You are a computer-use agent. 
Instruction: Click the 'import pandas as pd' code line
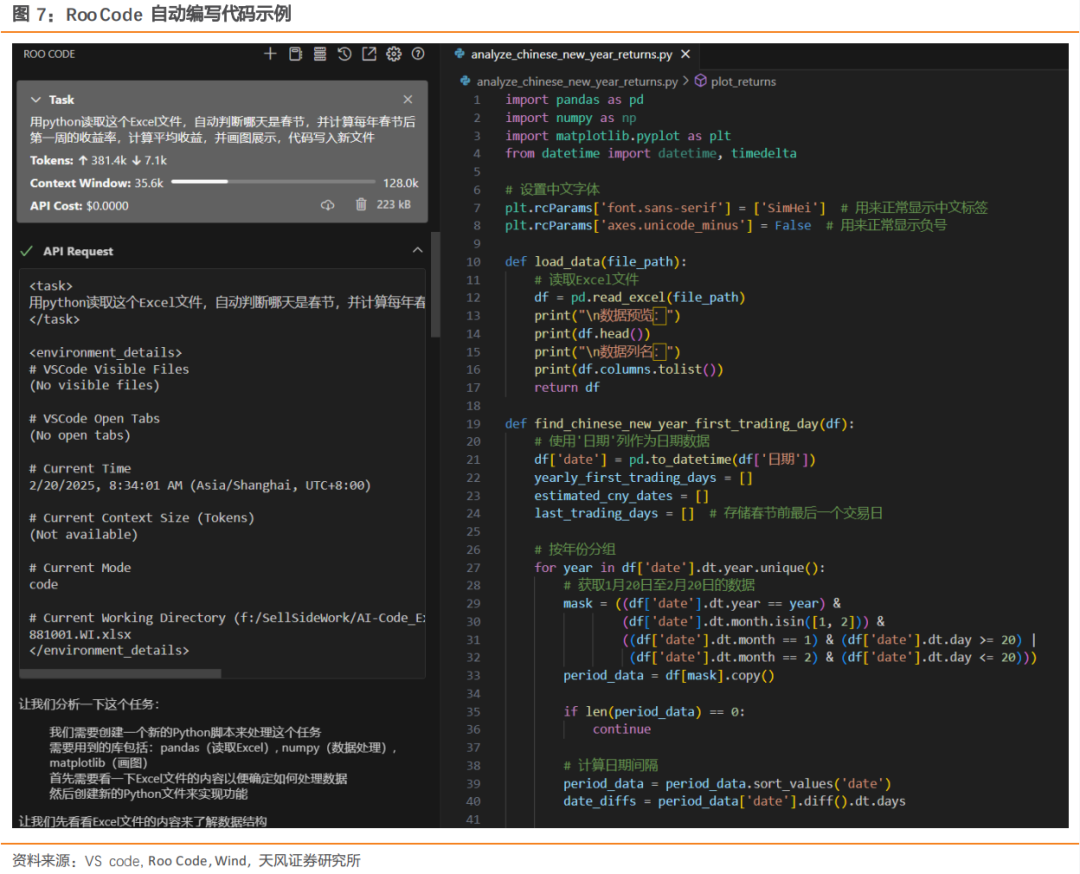(574, 100)
